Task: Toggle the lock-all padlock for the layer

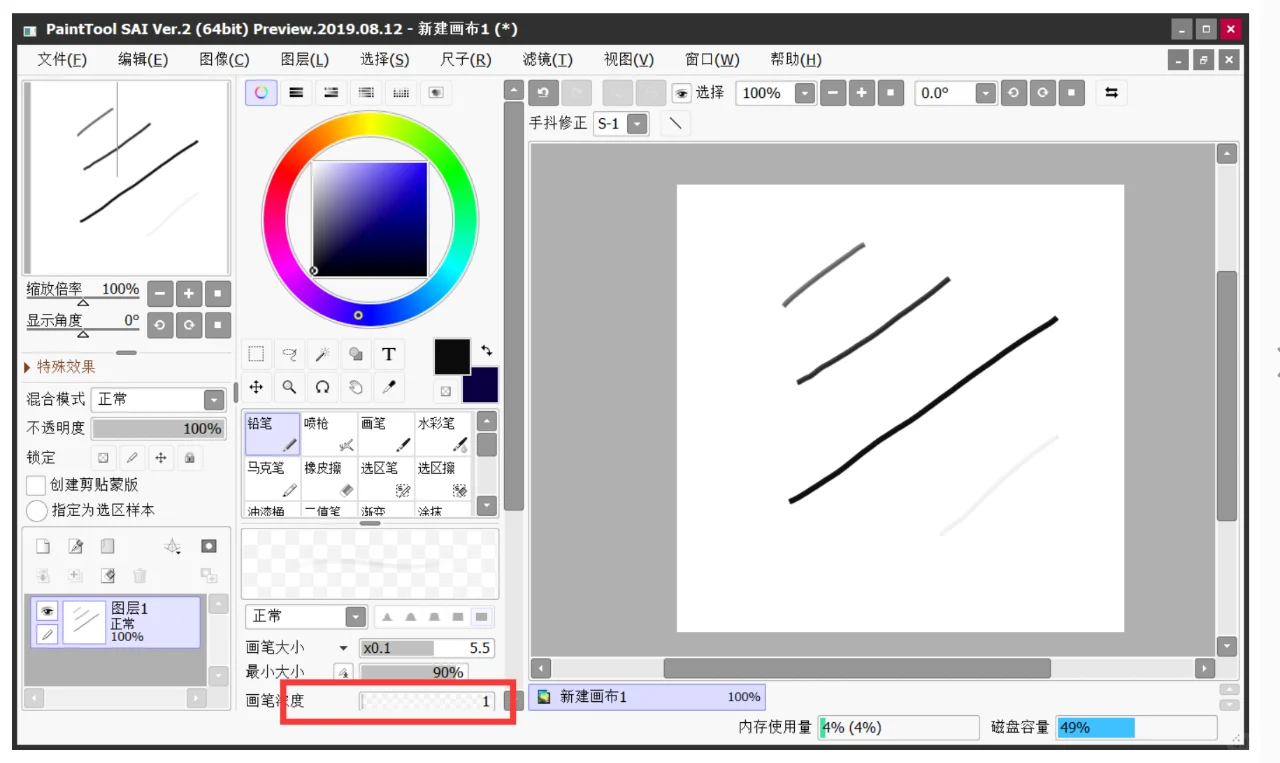Action: point(189,458)
